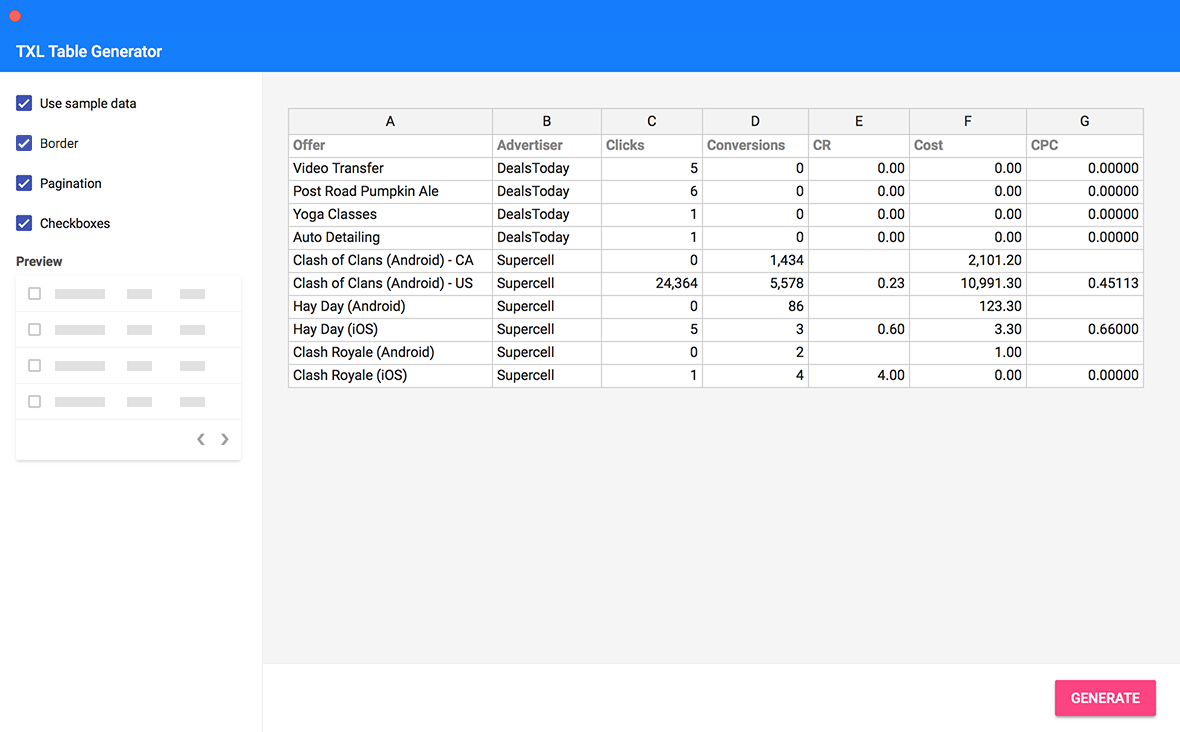Click the Preview section label
The width and height of the screenshot is (1180, 732).
[39, 262]
